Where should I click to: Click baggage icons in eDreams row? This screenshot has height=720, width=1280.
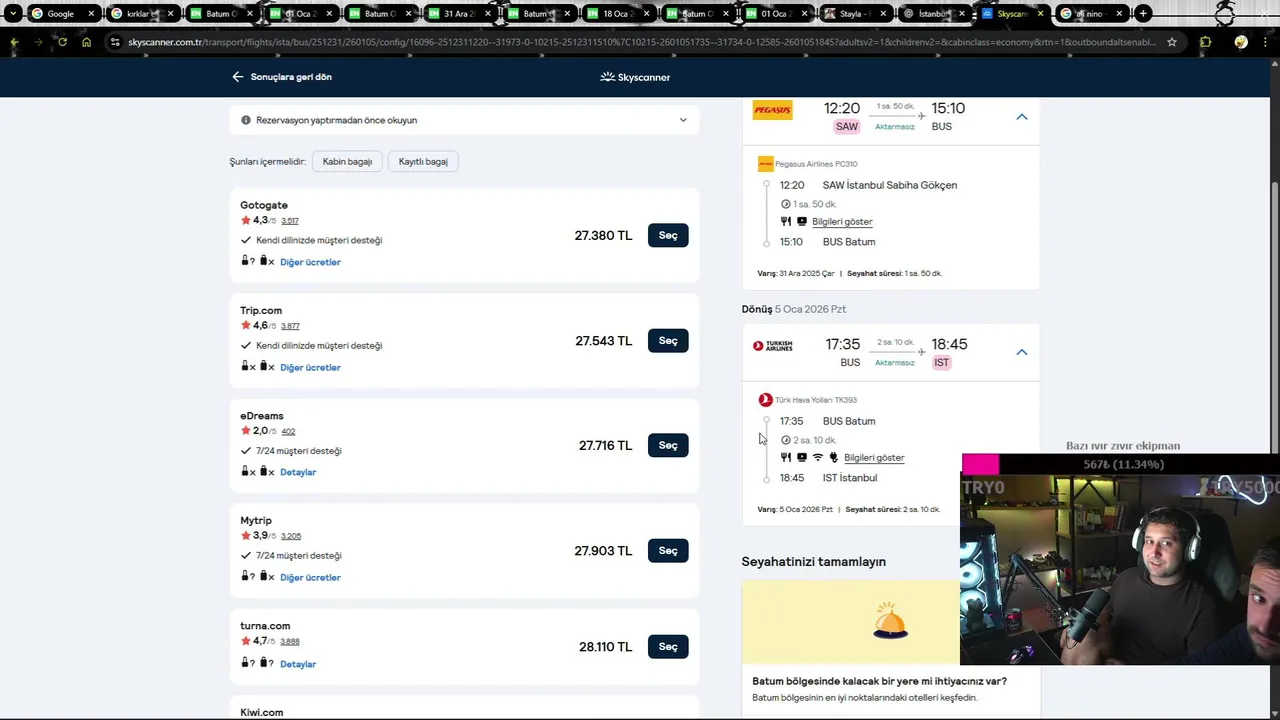tap(258, 471)
